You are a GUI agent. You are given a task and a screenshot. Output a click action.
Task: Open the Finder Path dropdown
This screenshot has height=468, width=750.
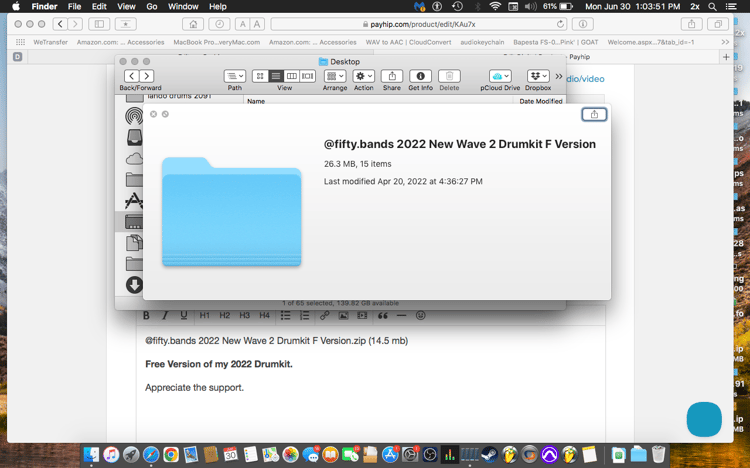[235, 76]
